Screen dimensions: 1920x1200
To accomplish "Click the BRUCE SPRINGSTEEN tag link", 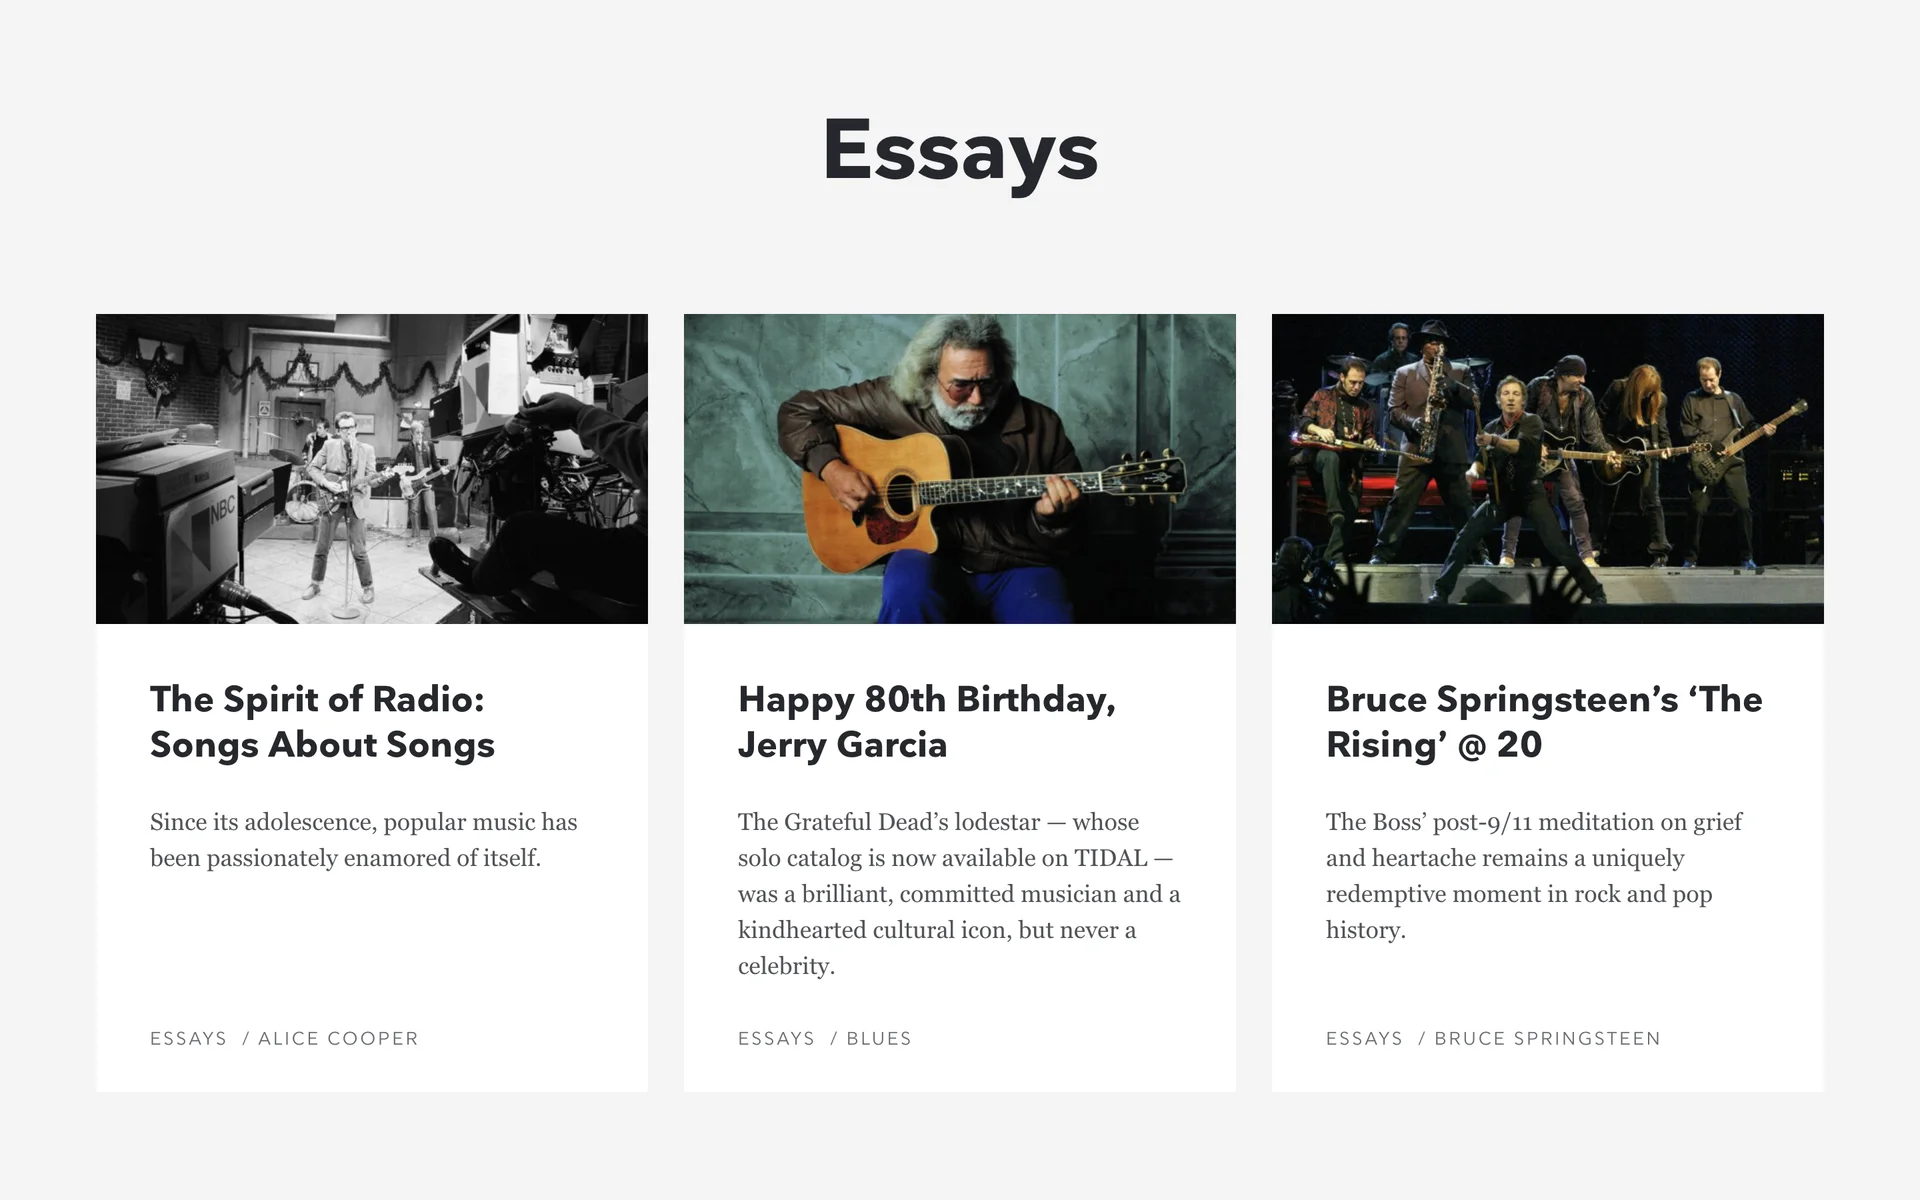I will pyautogui.click(x=1547, y=1038).
